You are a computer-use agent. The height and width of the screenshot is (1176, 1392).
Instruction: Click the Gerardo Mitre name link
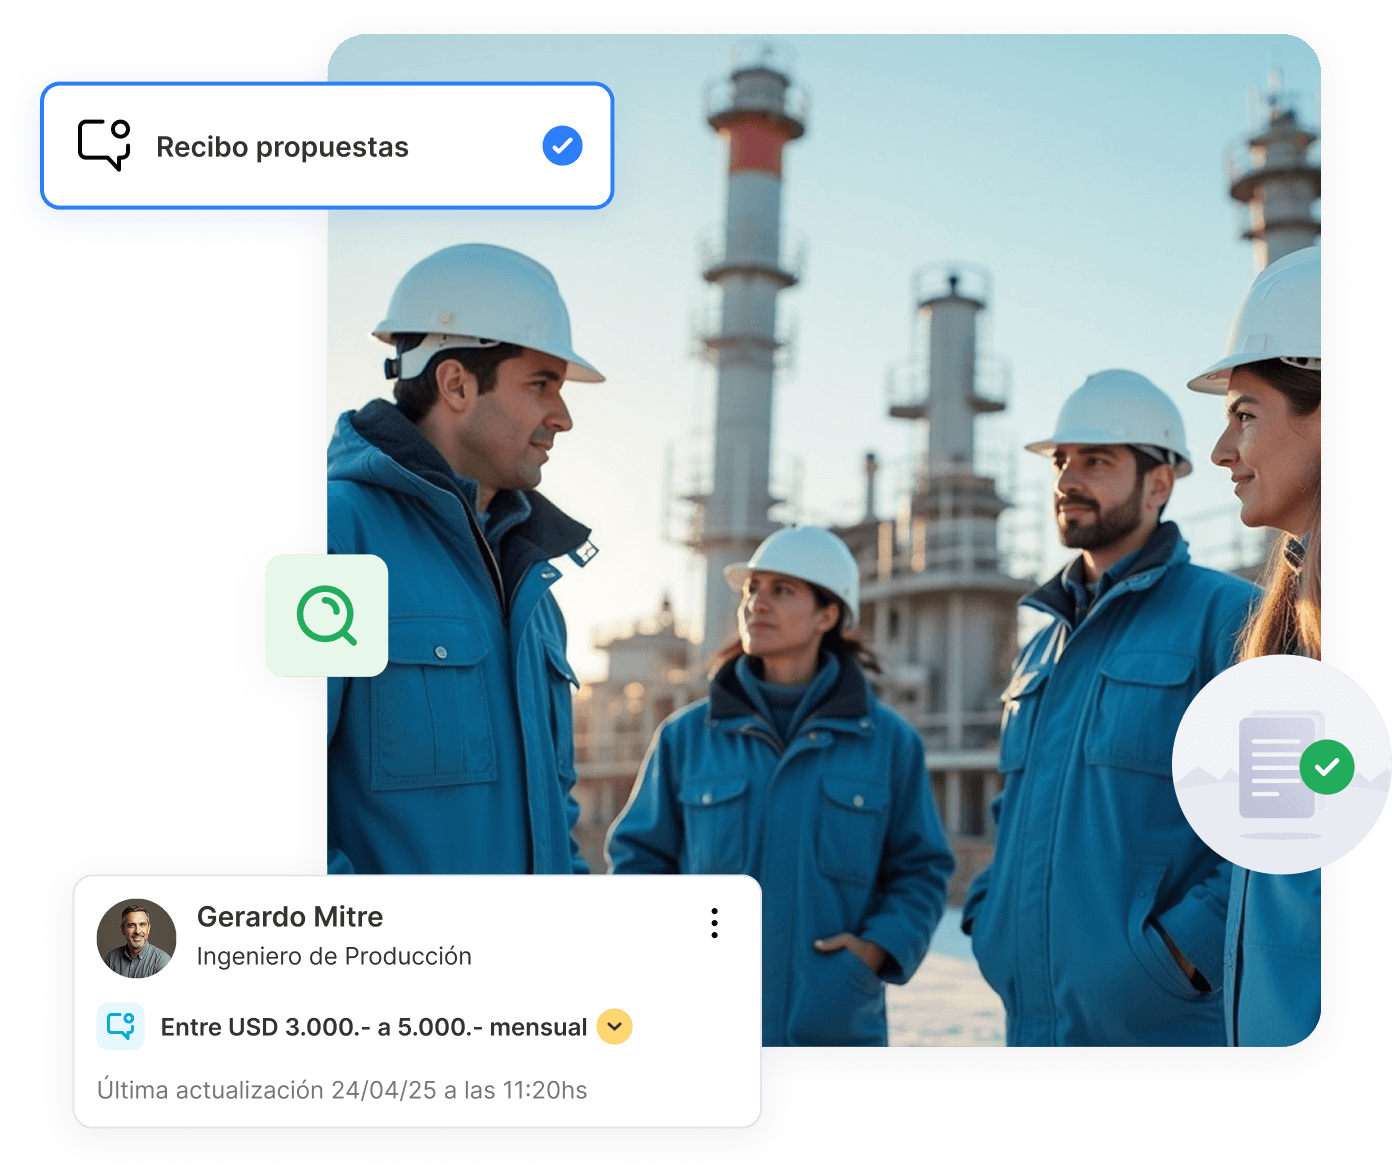290,917
